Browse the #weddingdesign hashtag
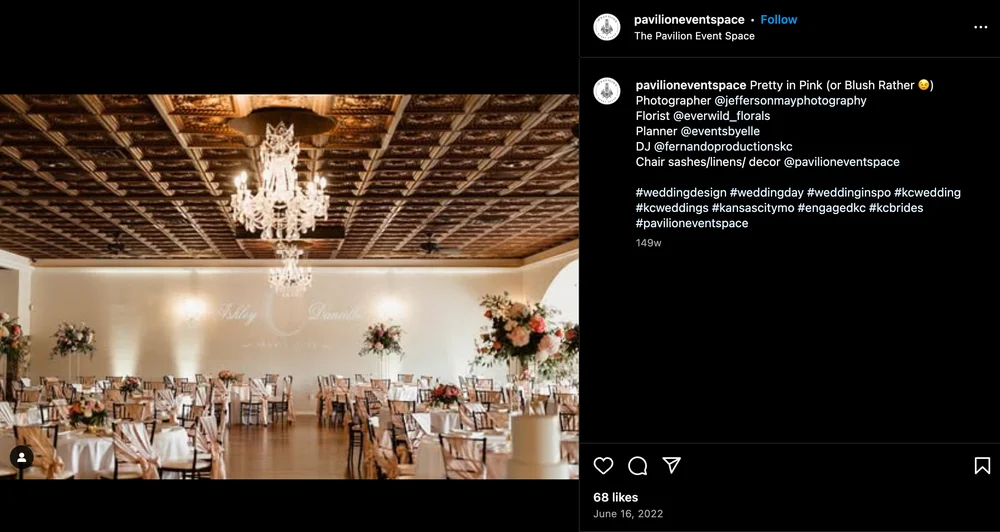This screenshot has height=532, width=1000. click(x=681, y=193)
